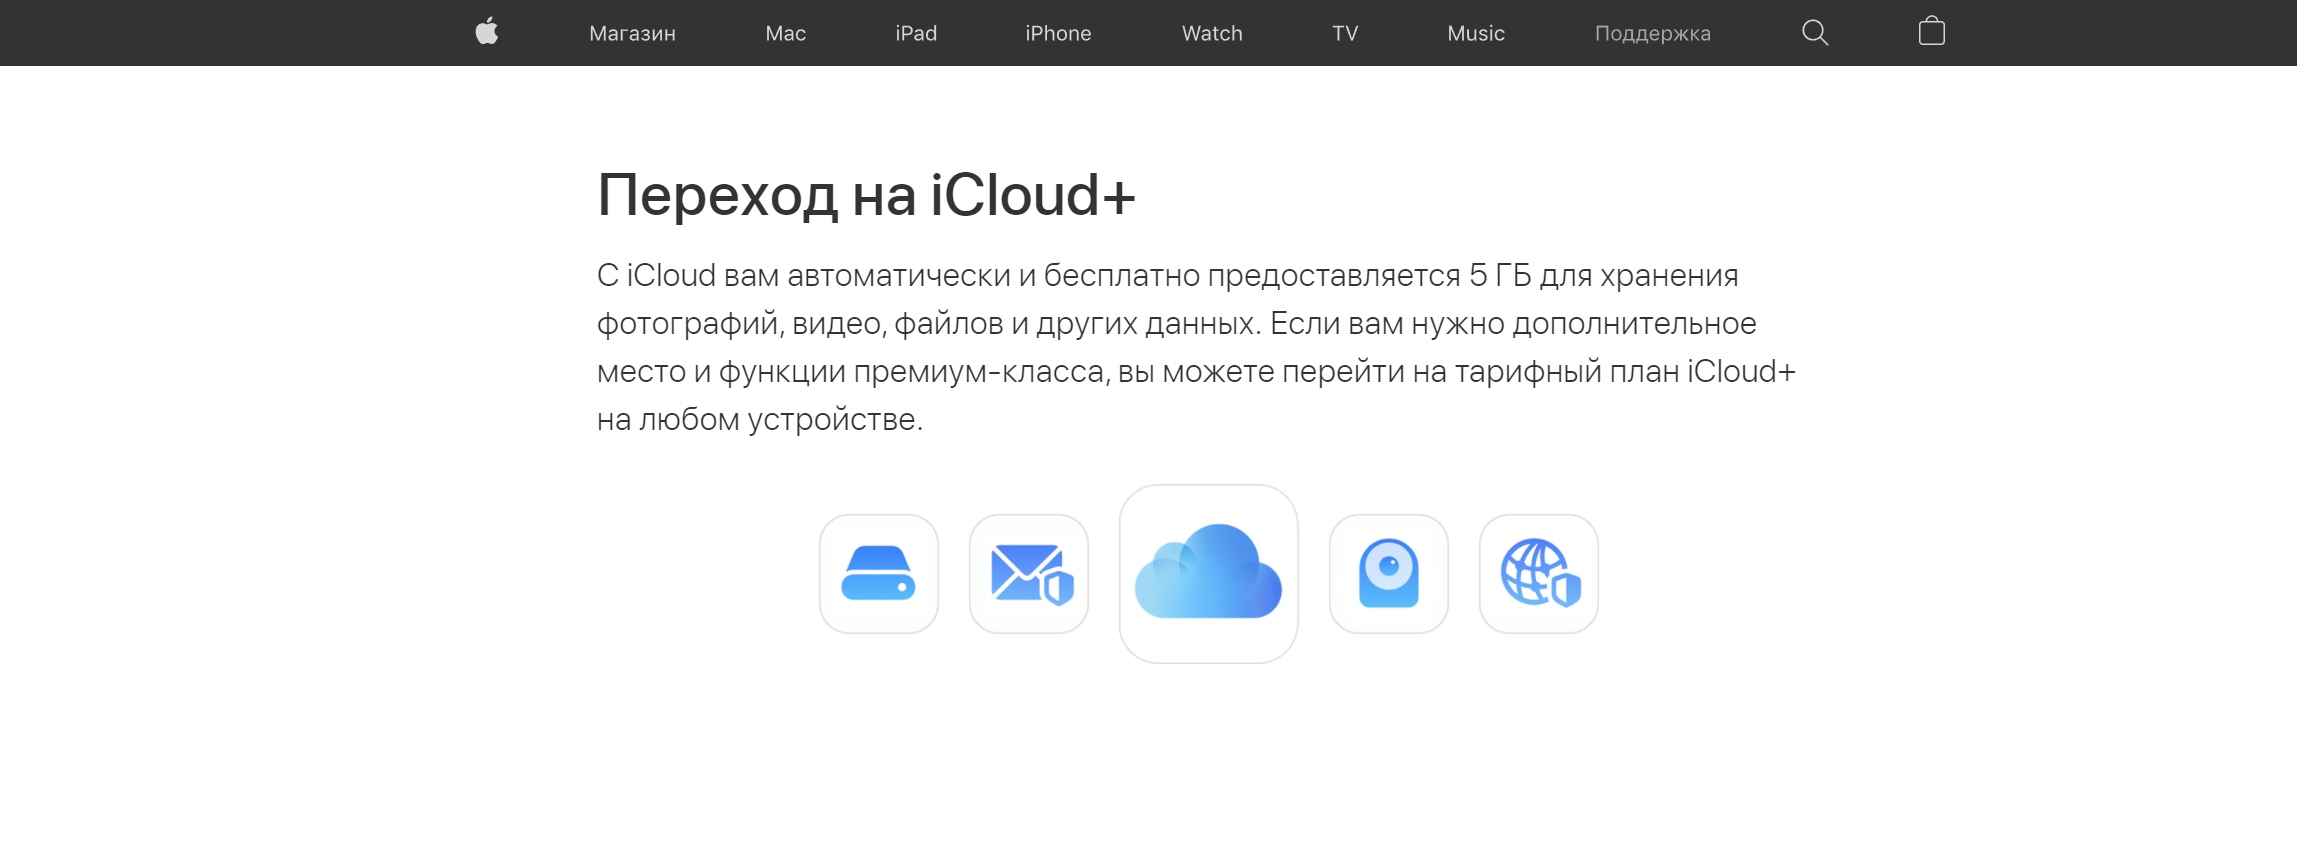Click the HomeKit Secure Video camera icon
2297x868 pixels.
tap(1389, 574)
